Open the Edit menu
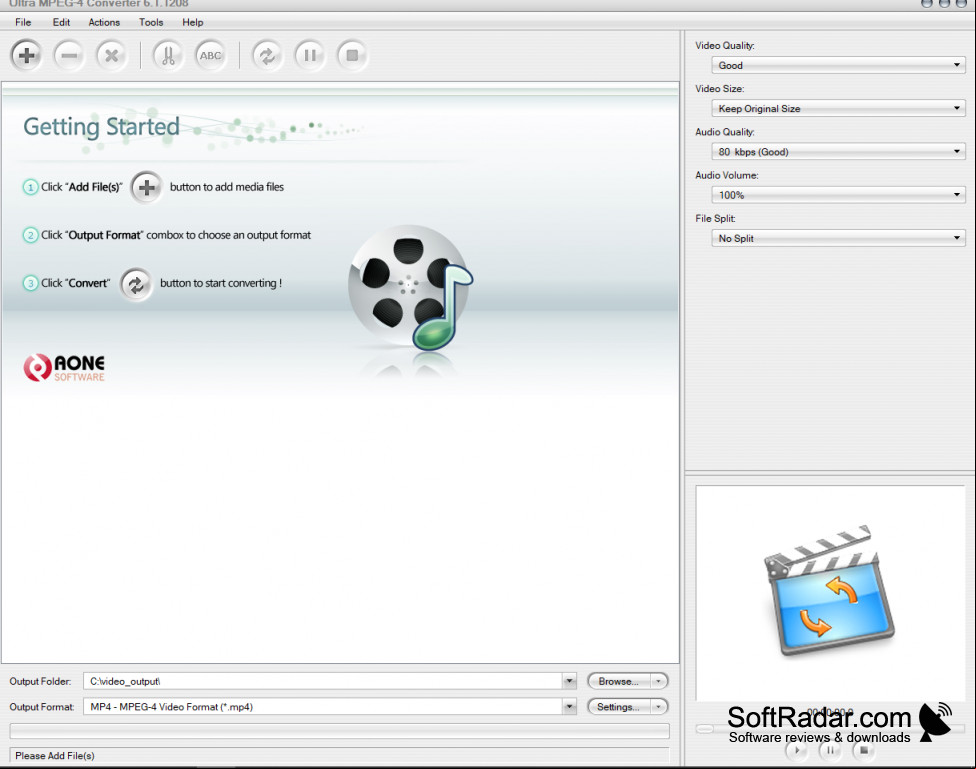Viewport: 976px width, 769px height. 61,22
